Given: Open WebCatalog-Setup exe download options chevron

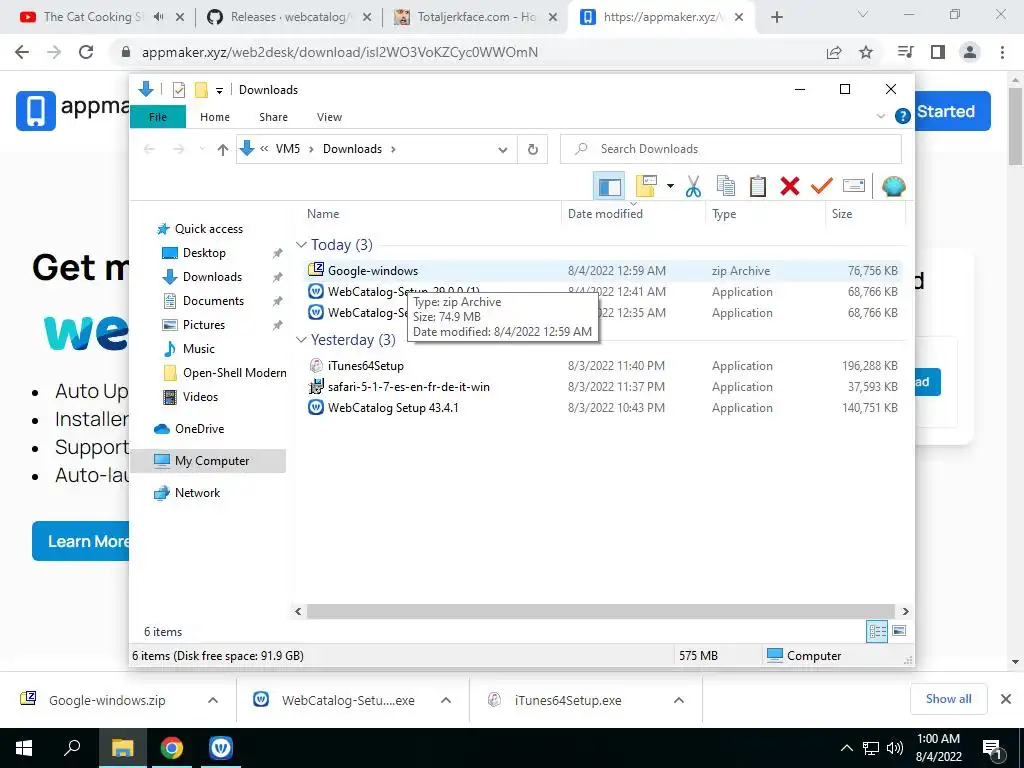Looking at the screenshot, I should click(446, 700).
